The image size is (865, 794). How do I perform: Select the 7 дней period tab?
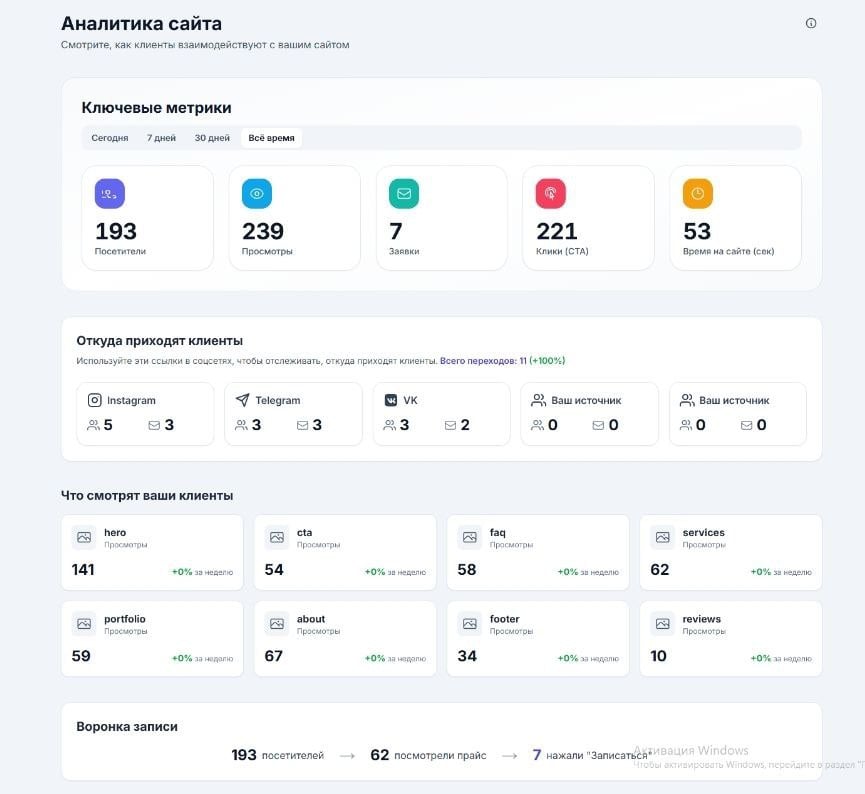(x=161, y=138)
